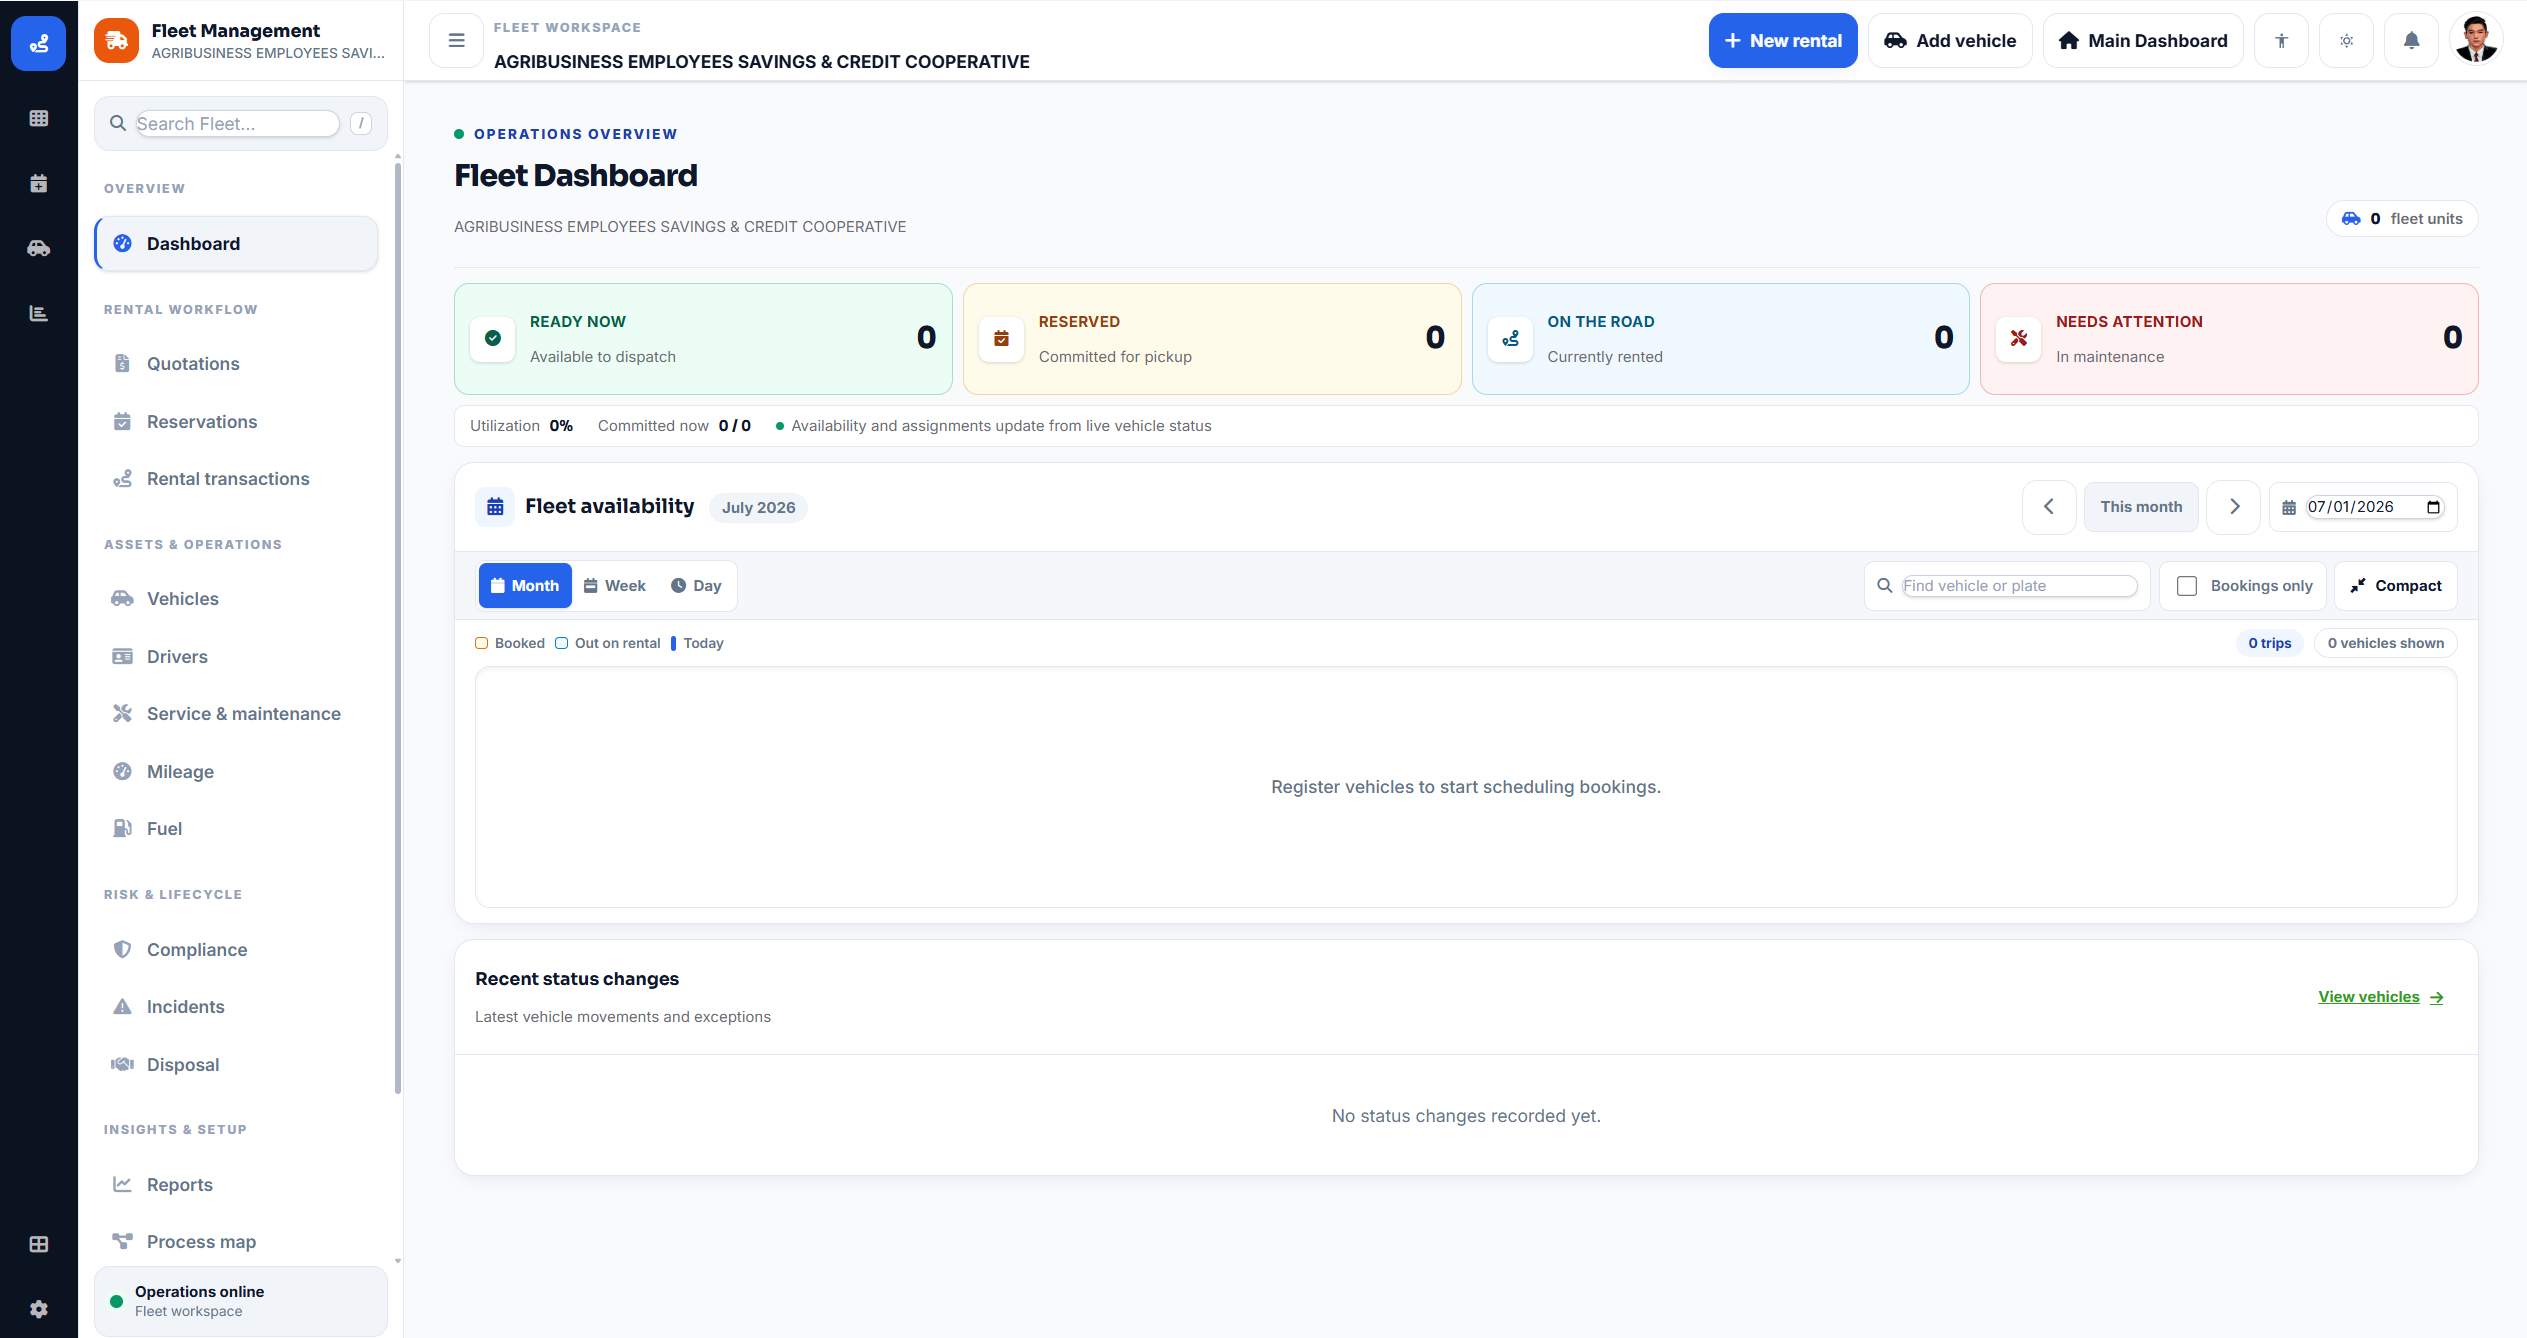Click the bottom table icon in the left rail
The image size is (2527, 1338).
pyautogui.click(x=39, y=1244)
